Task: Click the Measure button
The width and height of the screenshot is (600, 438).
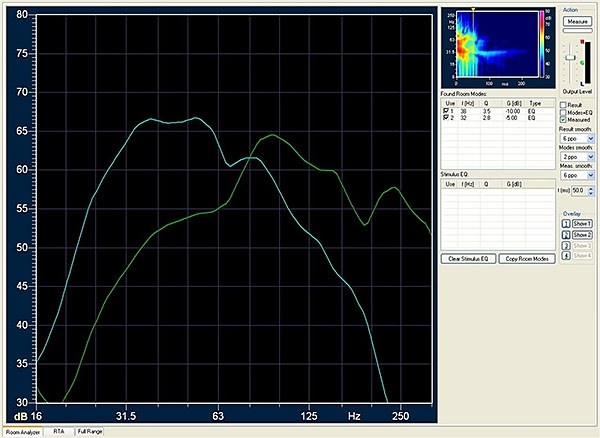Action: click(577, 20)
